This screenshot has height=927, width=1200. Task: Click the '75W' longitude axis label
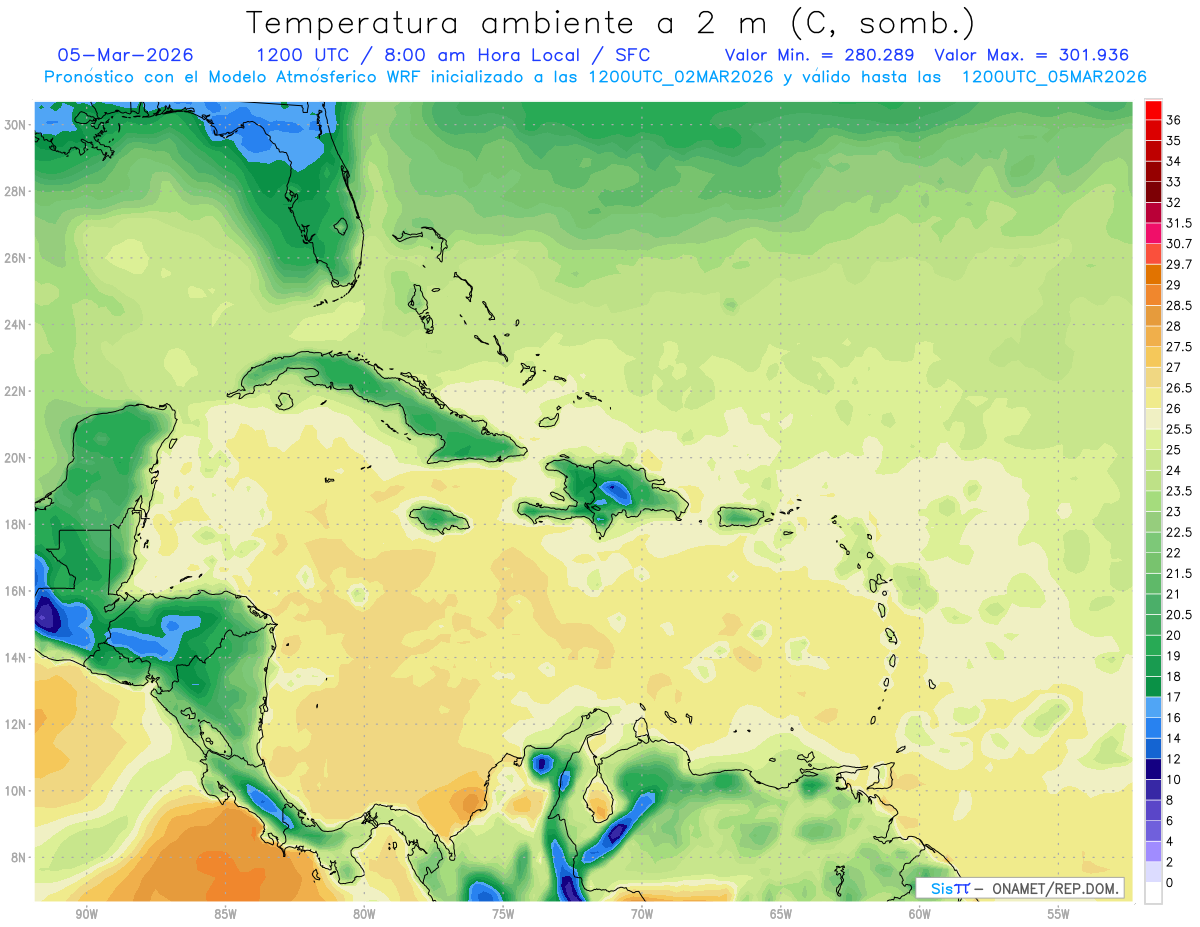click(x=503, y=914)
